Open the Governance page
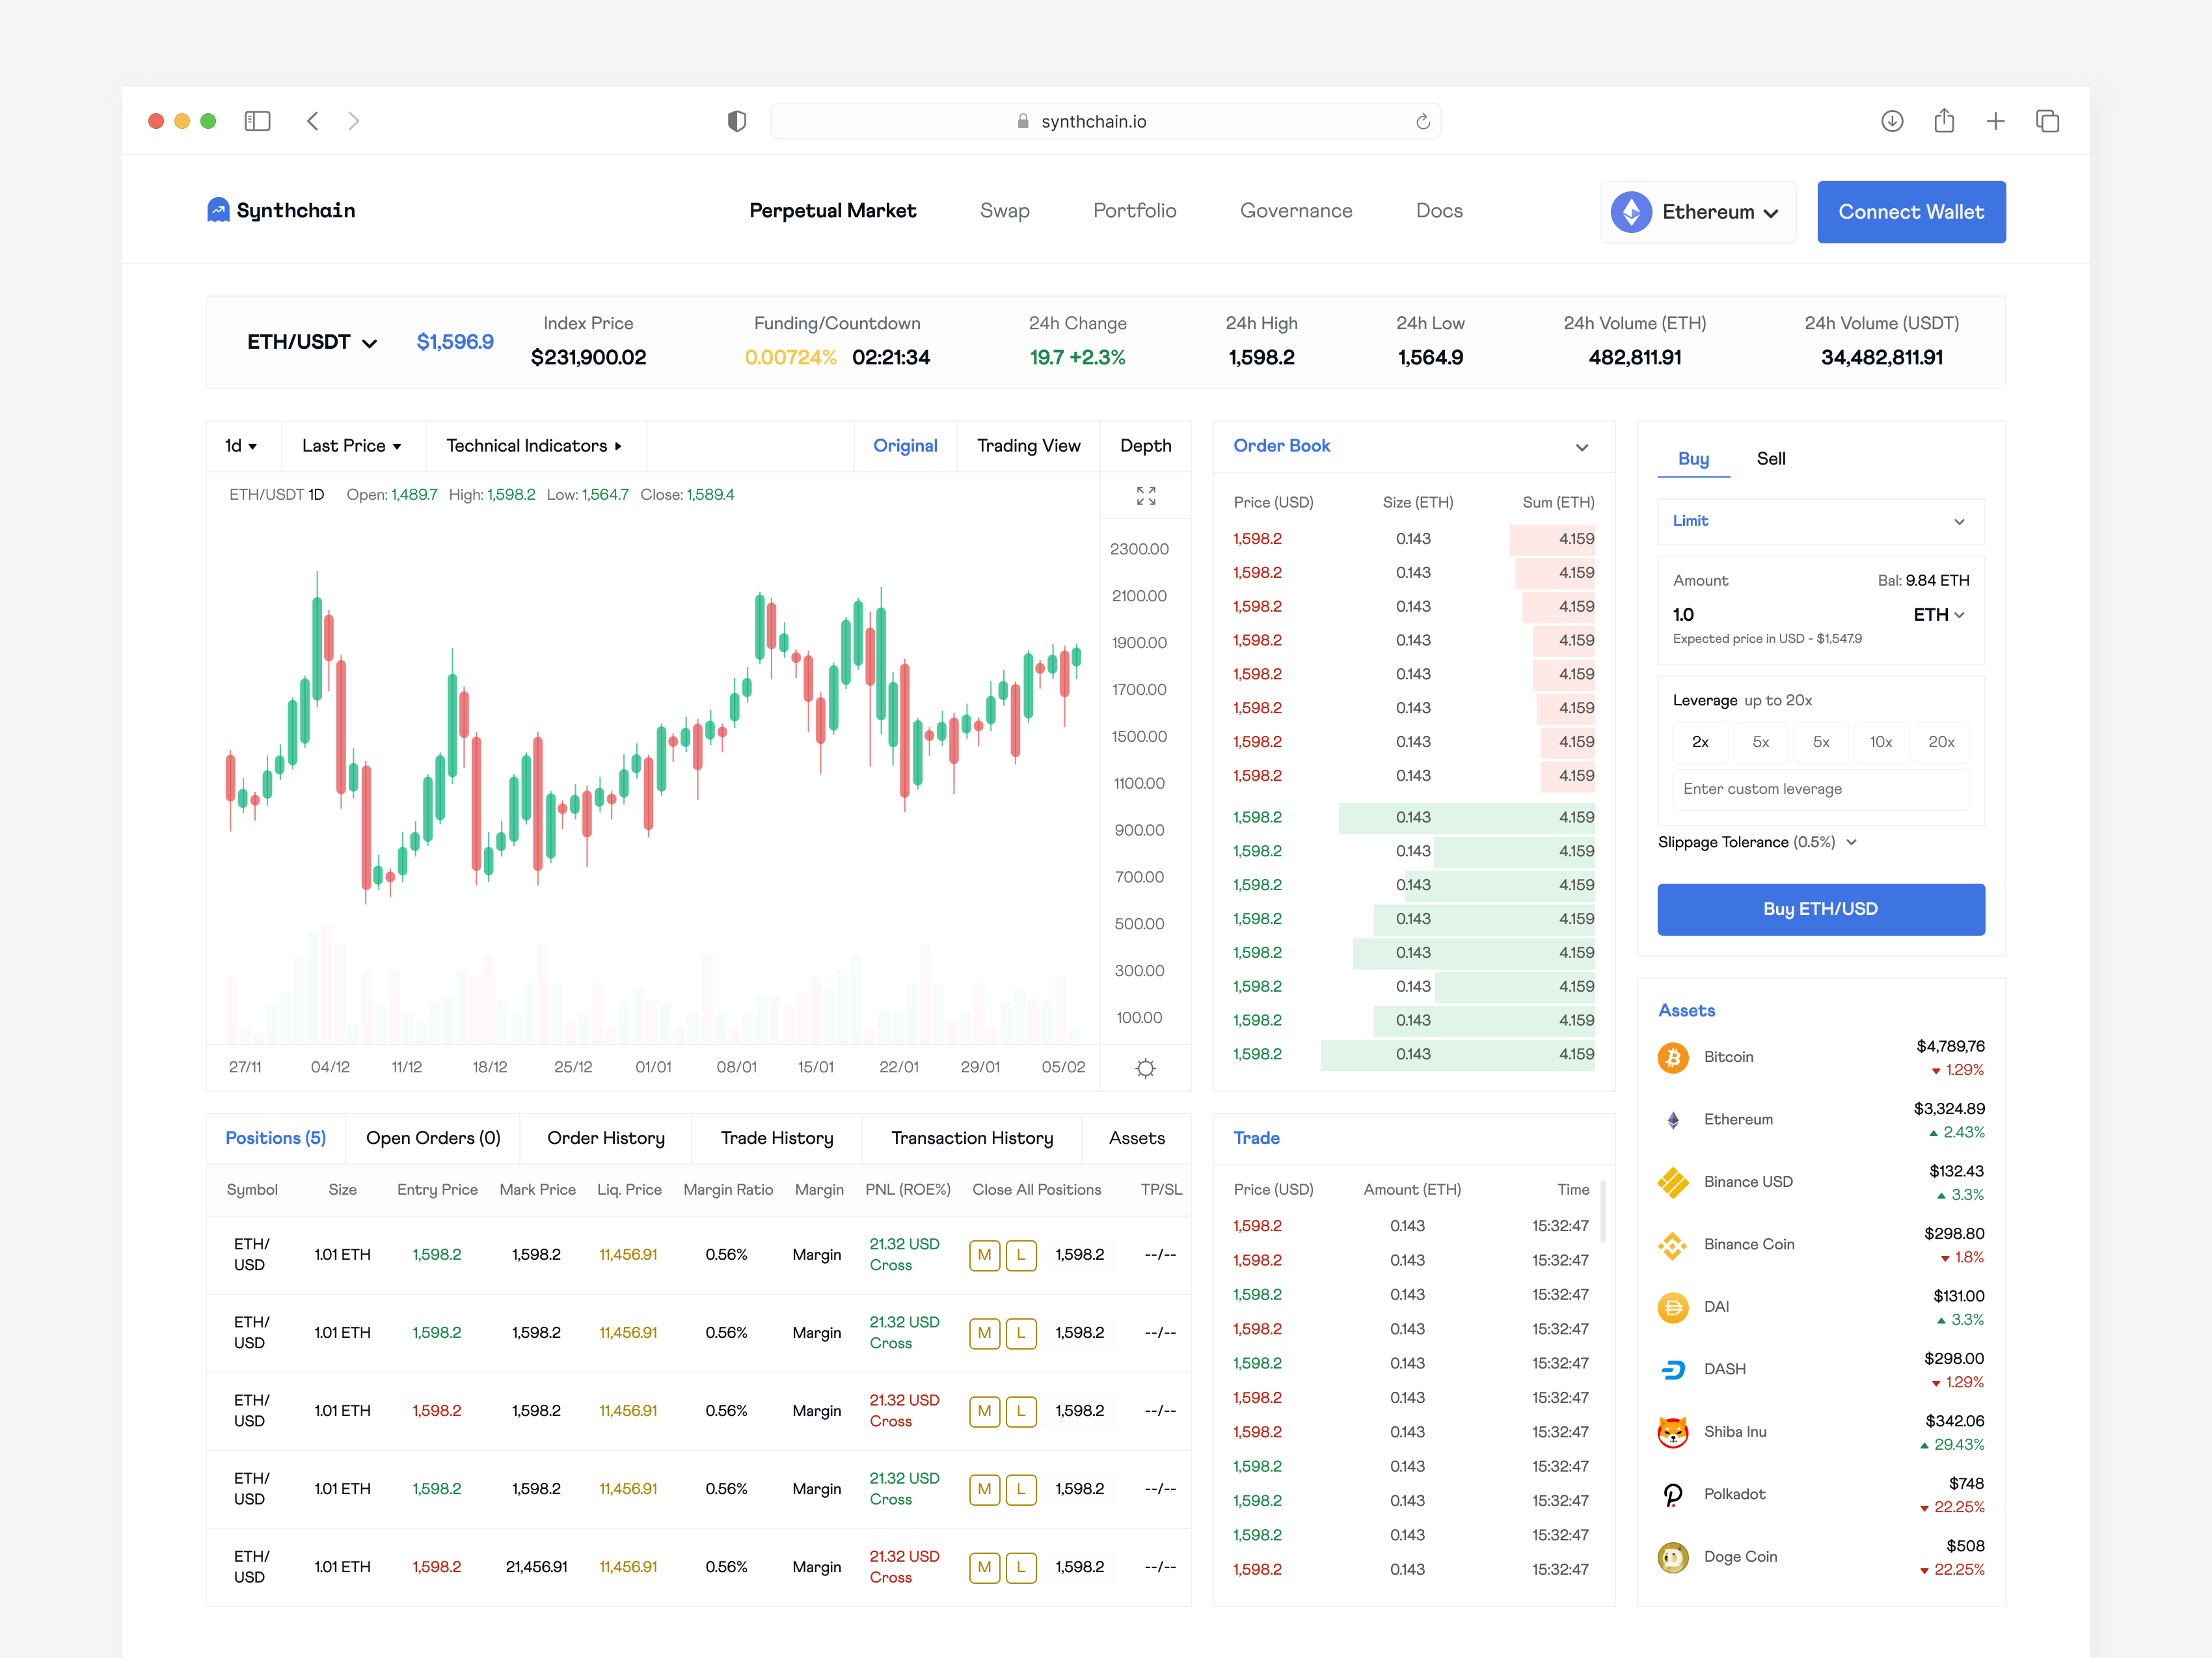 (1296, 211)
